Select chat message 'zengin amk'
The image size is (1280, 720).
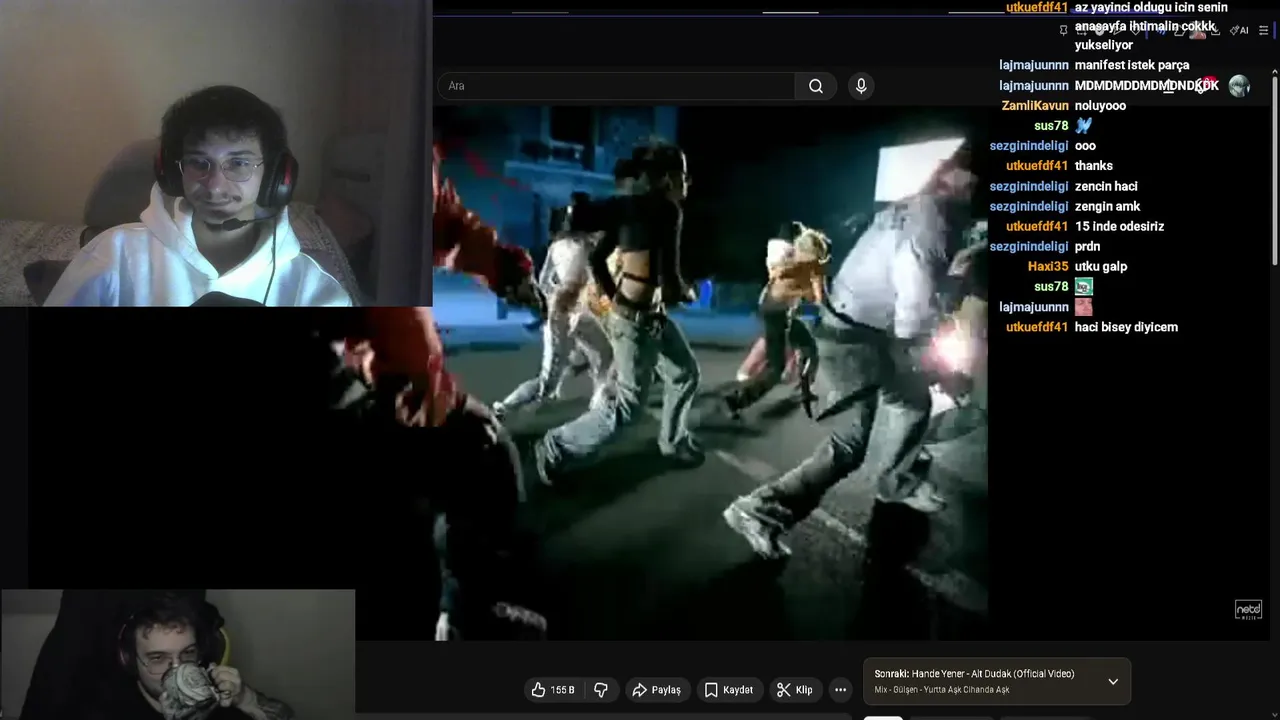click(x=1107, y=207)
